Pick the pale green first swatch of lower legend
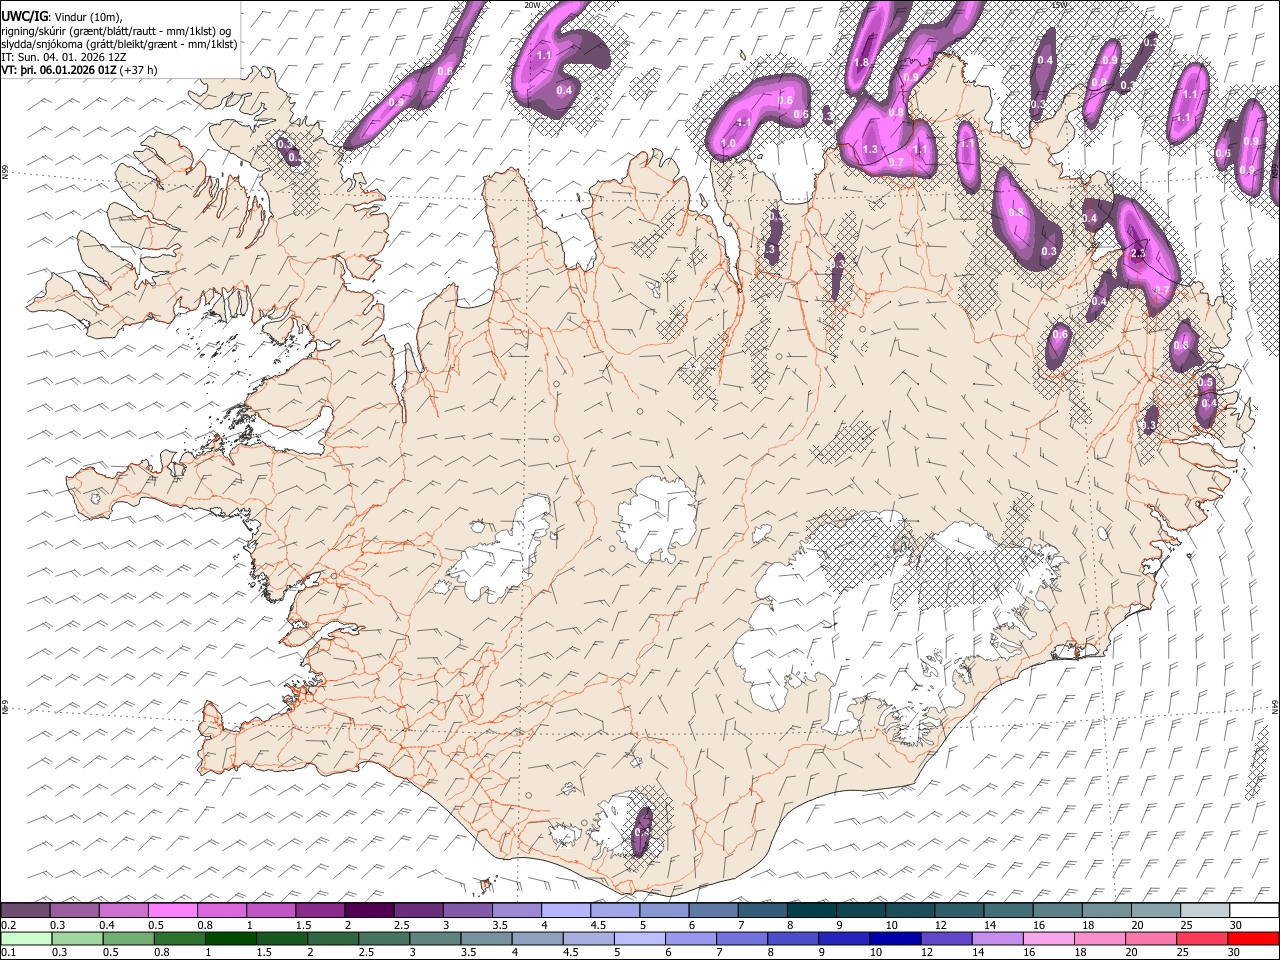The image size is (1280, 960). (26, 938)
